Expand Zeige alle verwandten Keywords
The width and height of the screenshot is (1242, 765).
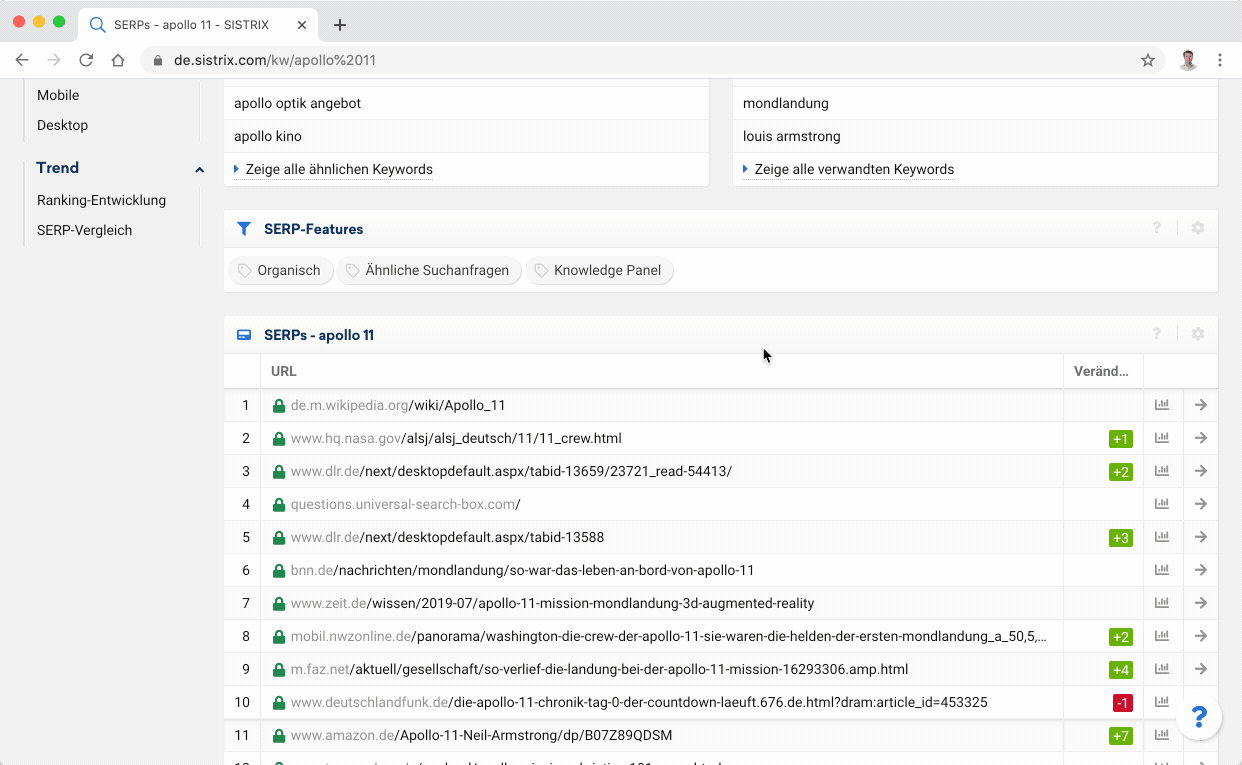coord(853,169)
